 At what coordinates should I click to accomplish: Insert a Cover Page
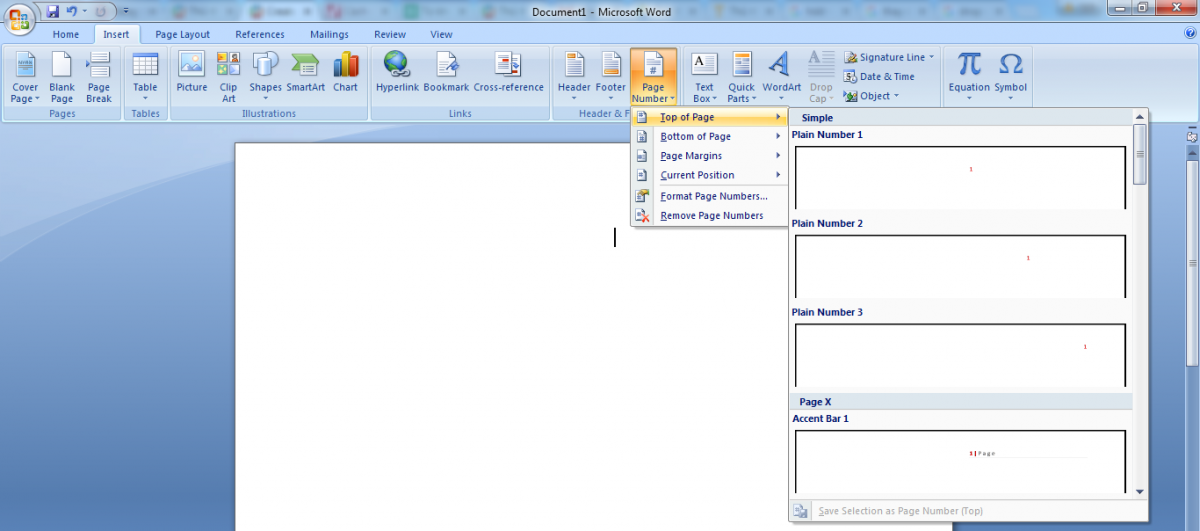point(25,77)
